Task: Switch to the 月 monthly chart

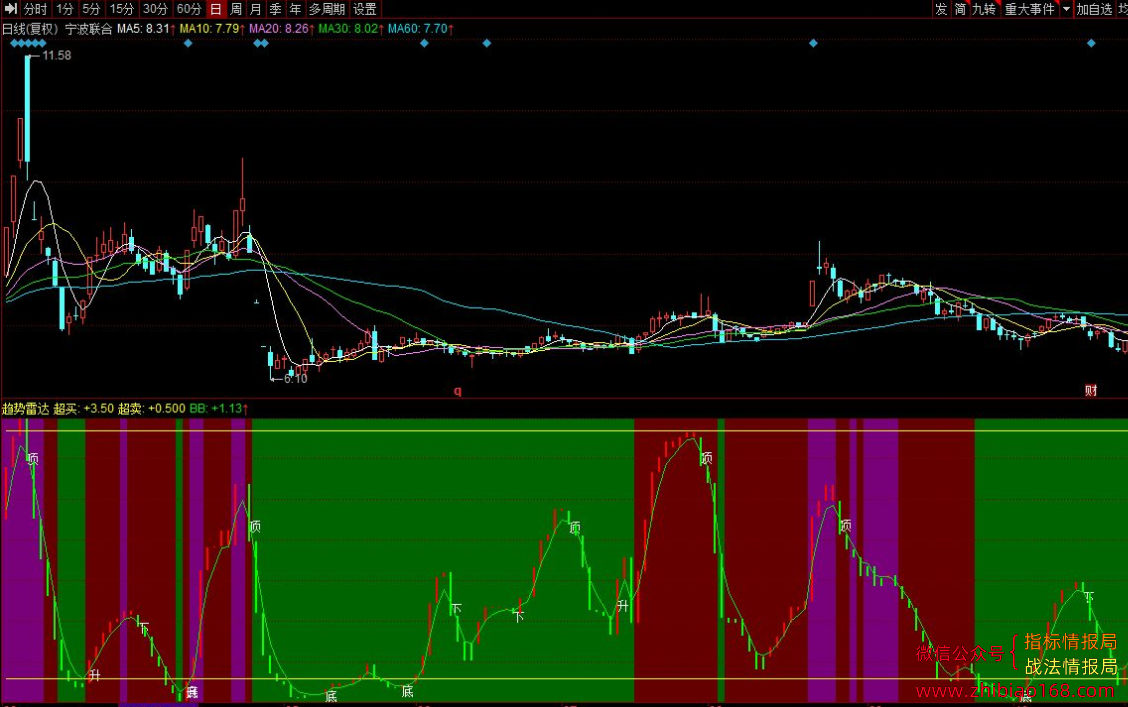Action: coord(255,9)
